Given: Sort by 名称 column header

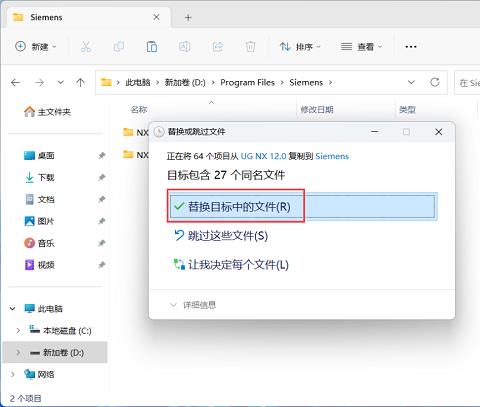Looking at the screenshot, I should coord(139,110).
